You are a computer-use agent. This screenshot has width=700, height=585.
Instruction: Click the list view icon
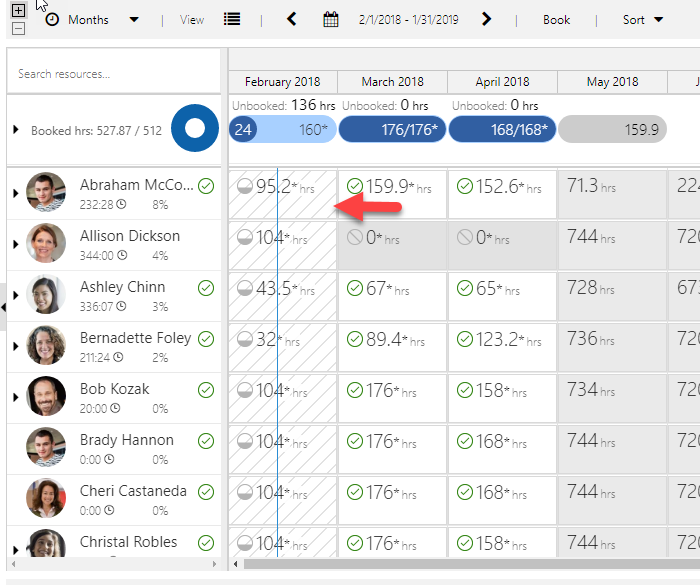(232, 19)
